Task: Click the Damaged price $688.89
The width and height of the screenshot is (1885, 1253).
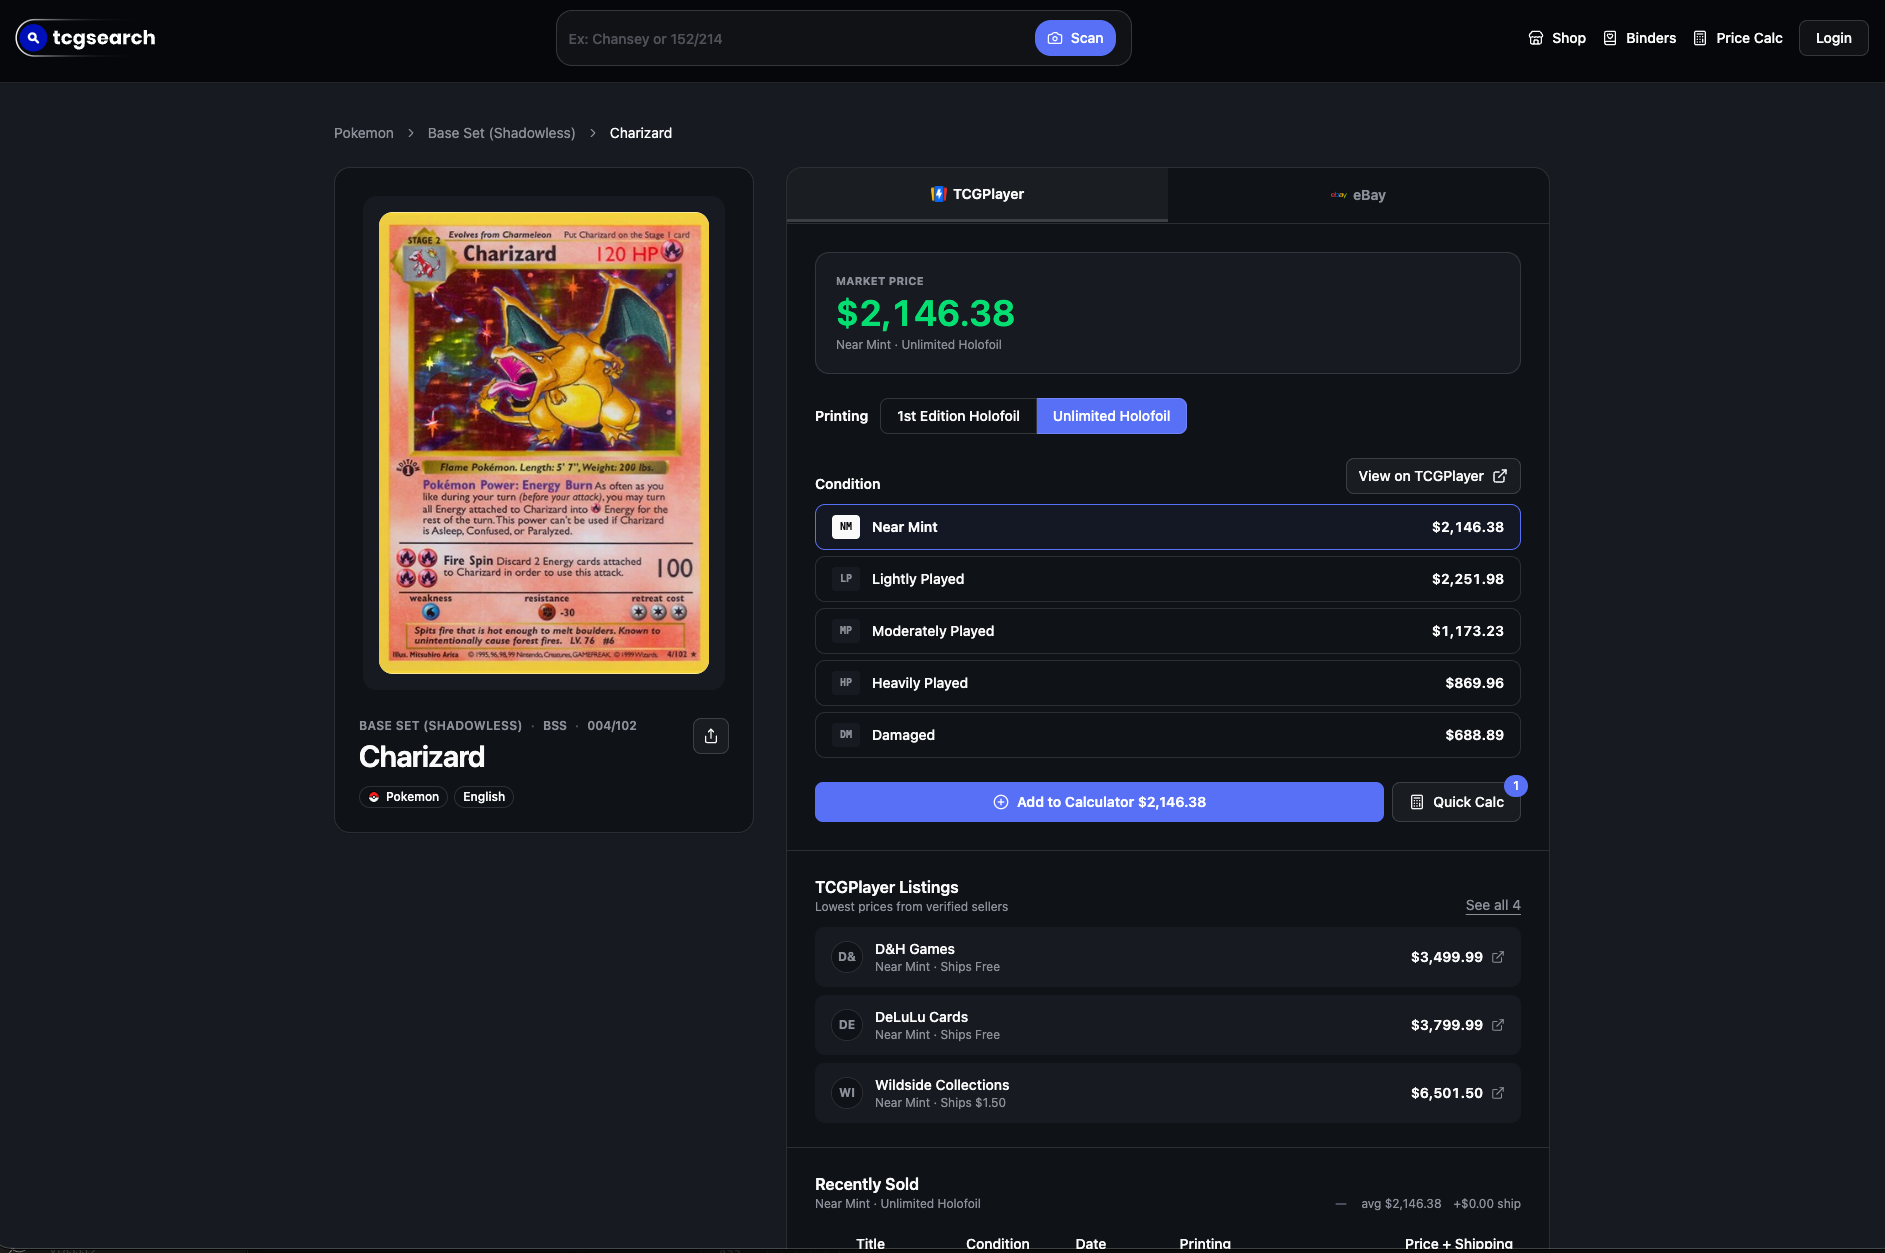Action: coord(1475,735)
